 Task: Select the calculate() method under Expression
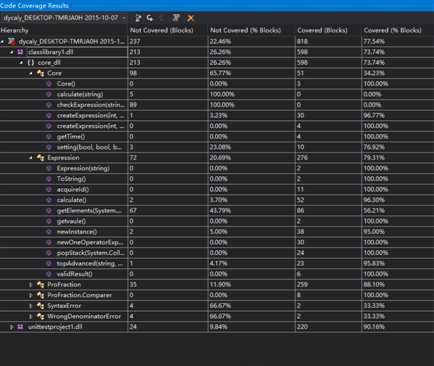217,200
